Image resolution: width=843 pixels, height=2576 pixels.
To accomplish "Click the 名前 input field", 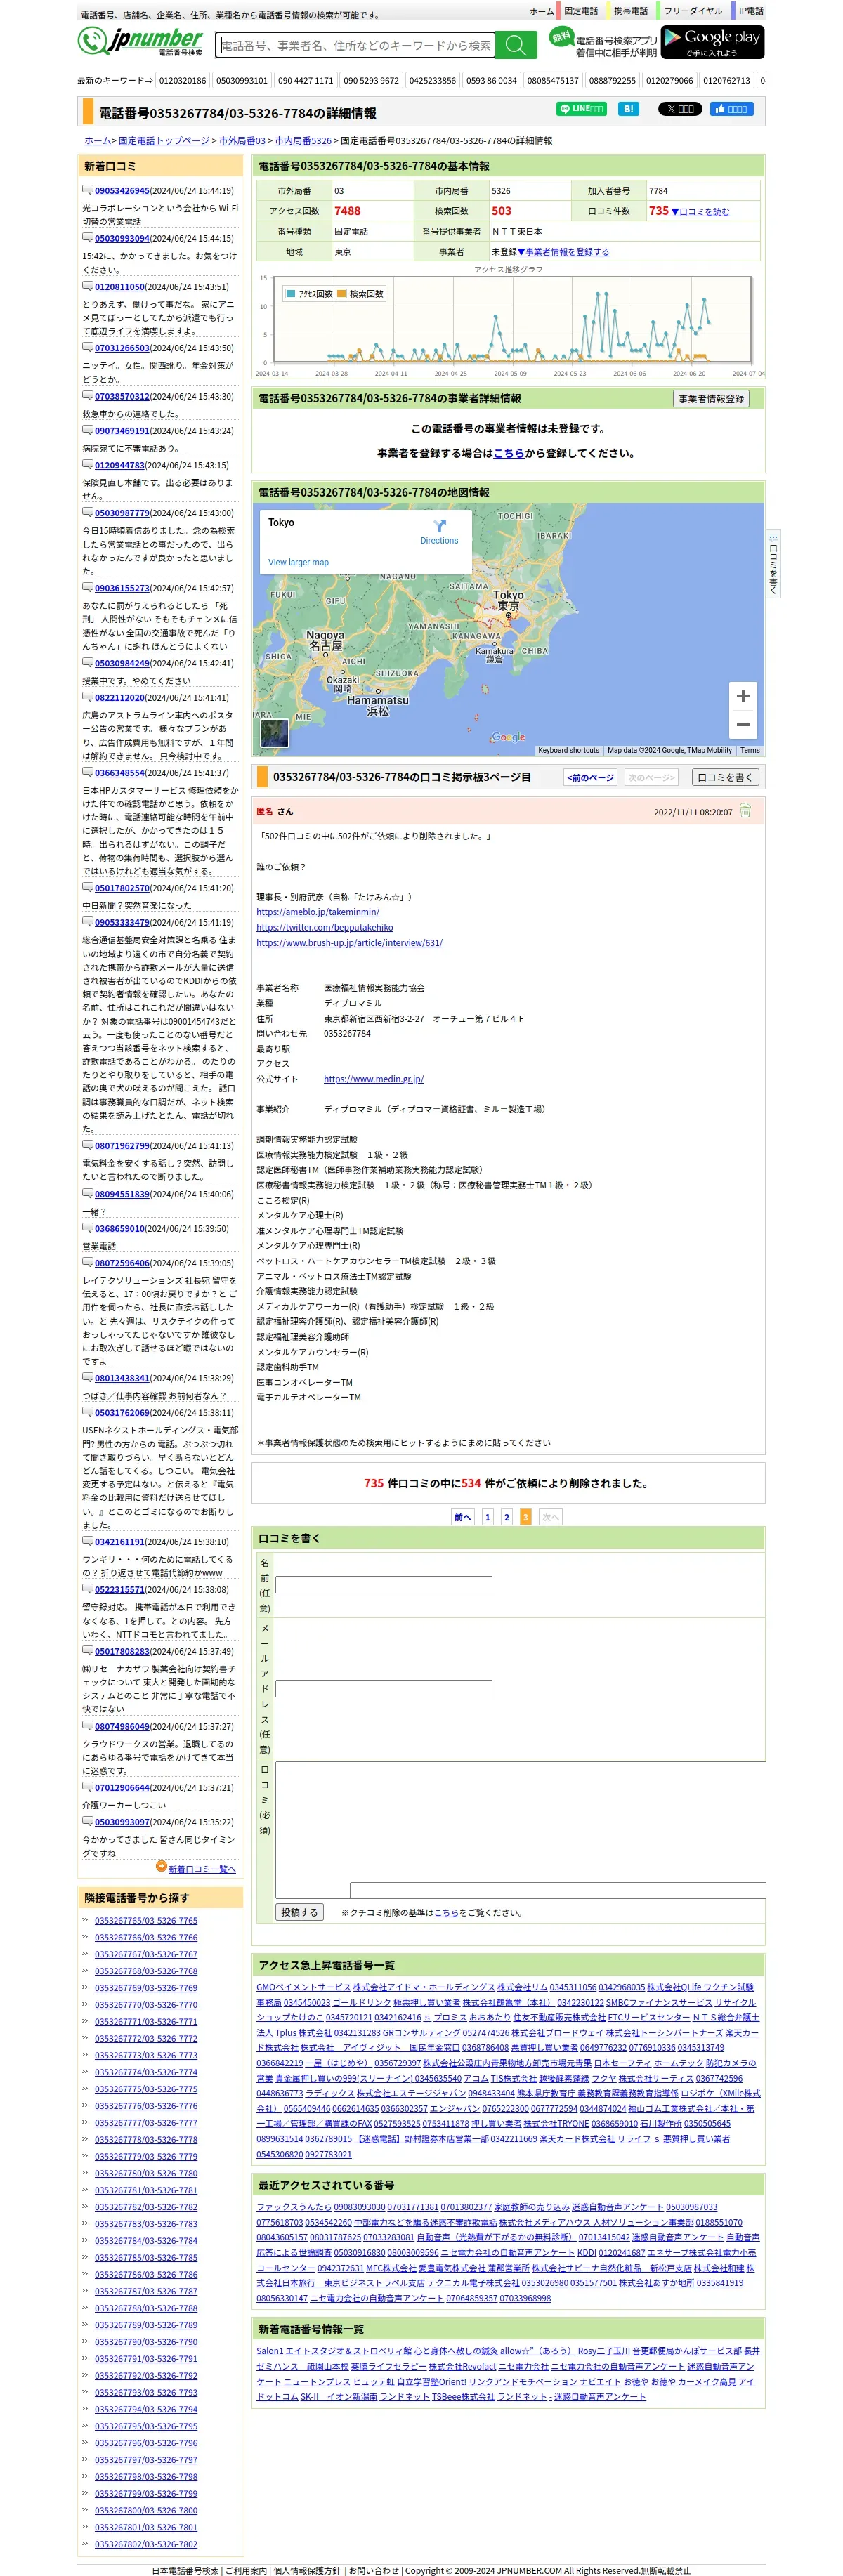I will (x=384, y=1584).
